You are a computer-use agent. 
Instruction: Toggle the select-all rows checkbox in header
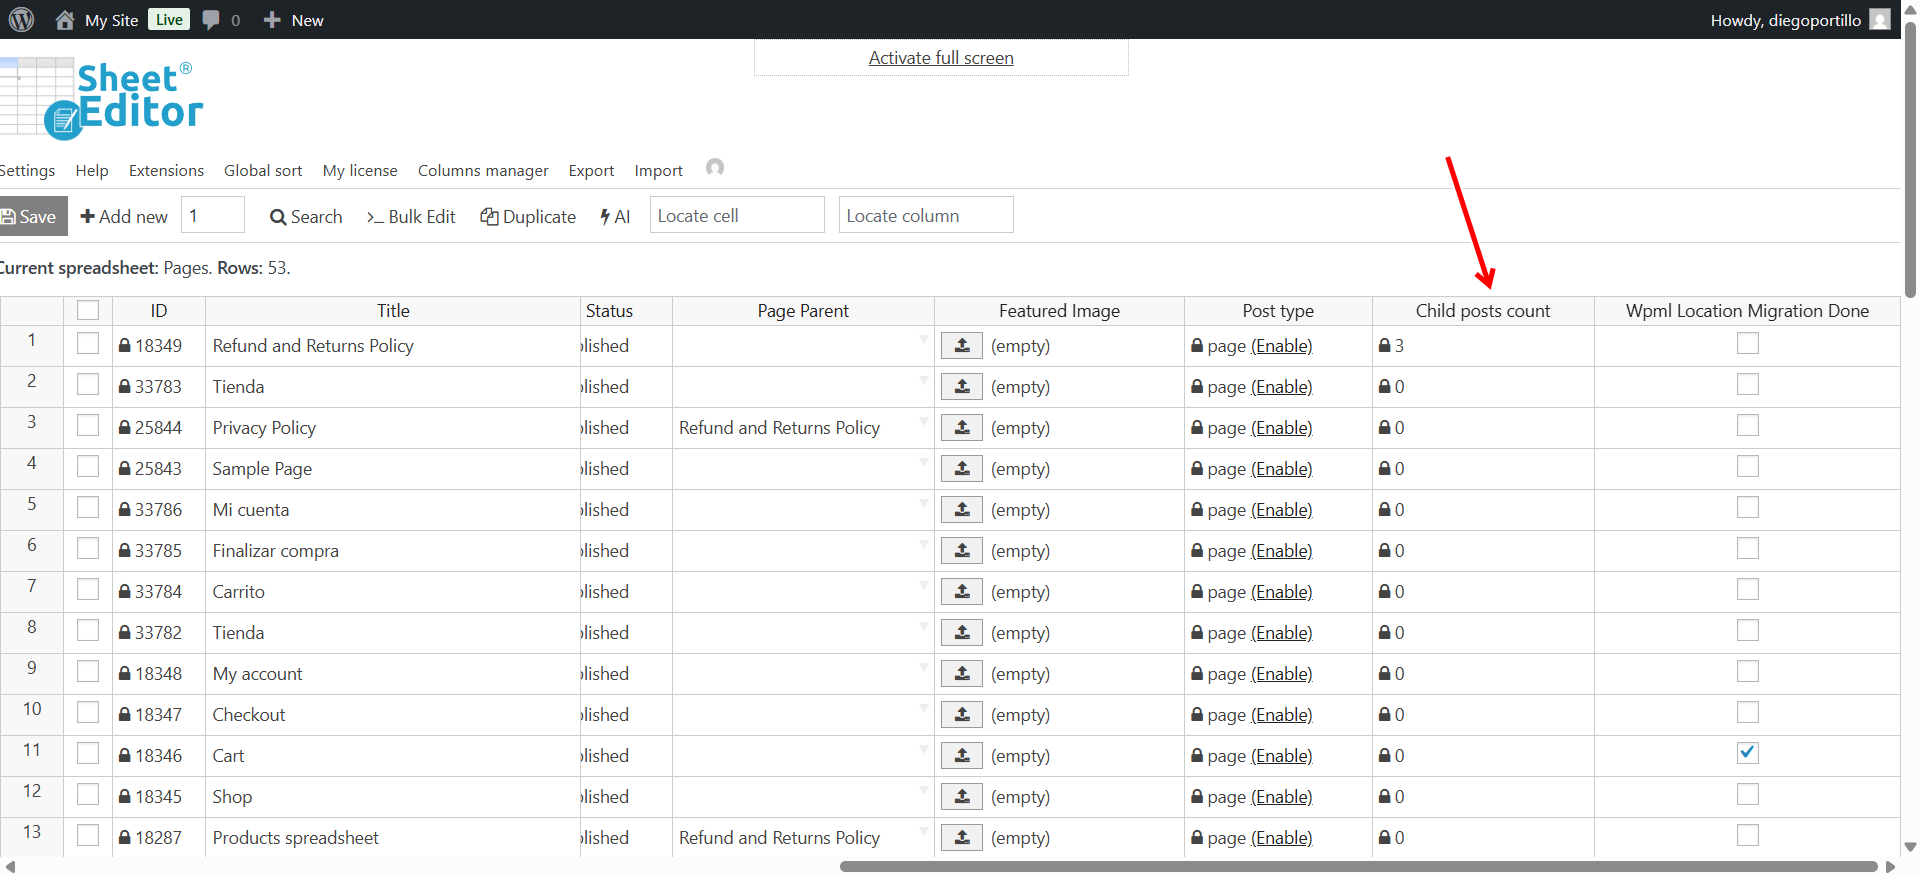pos(88,311)
